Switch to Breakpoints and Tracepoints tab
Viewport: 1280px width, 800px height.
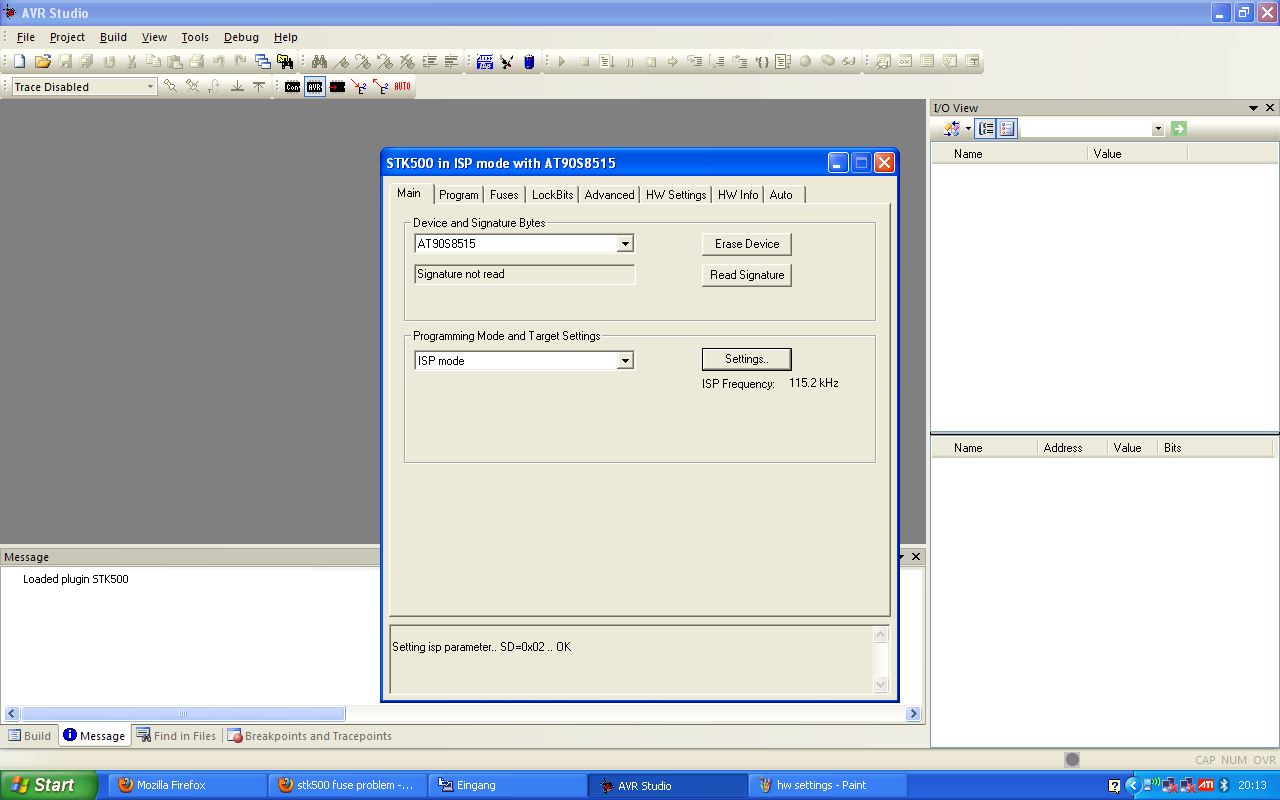tap(309, 736)
